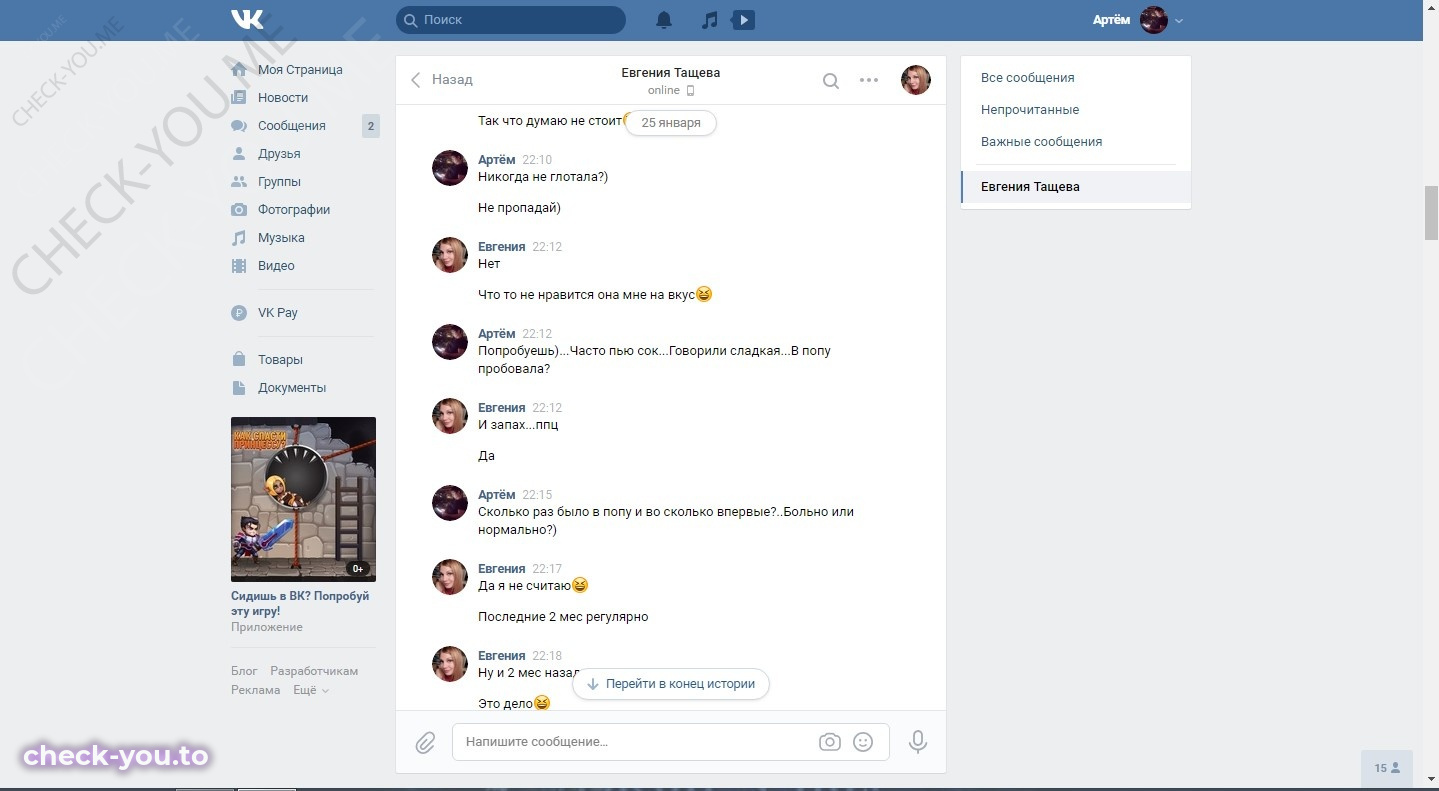
Task: Open Новости in the sidebar
Action: click(x=283, y=98)
